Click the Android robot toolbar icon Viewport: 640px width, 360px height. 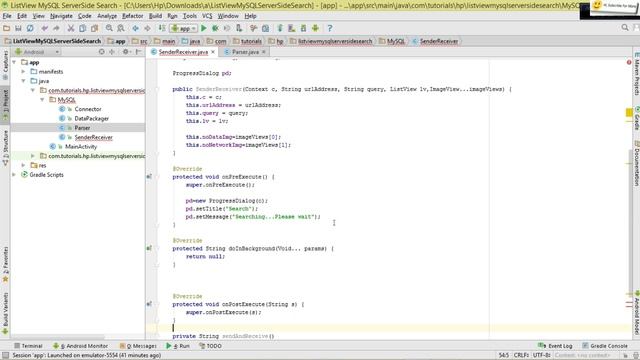315,28
